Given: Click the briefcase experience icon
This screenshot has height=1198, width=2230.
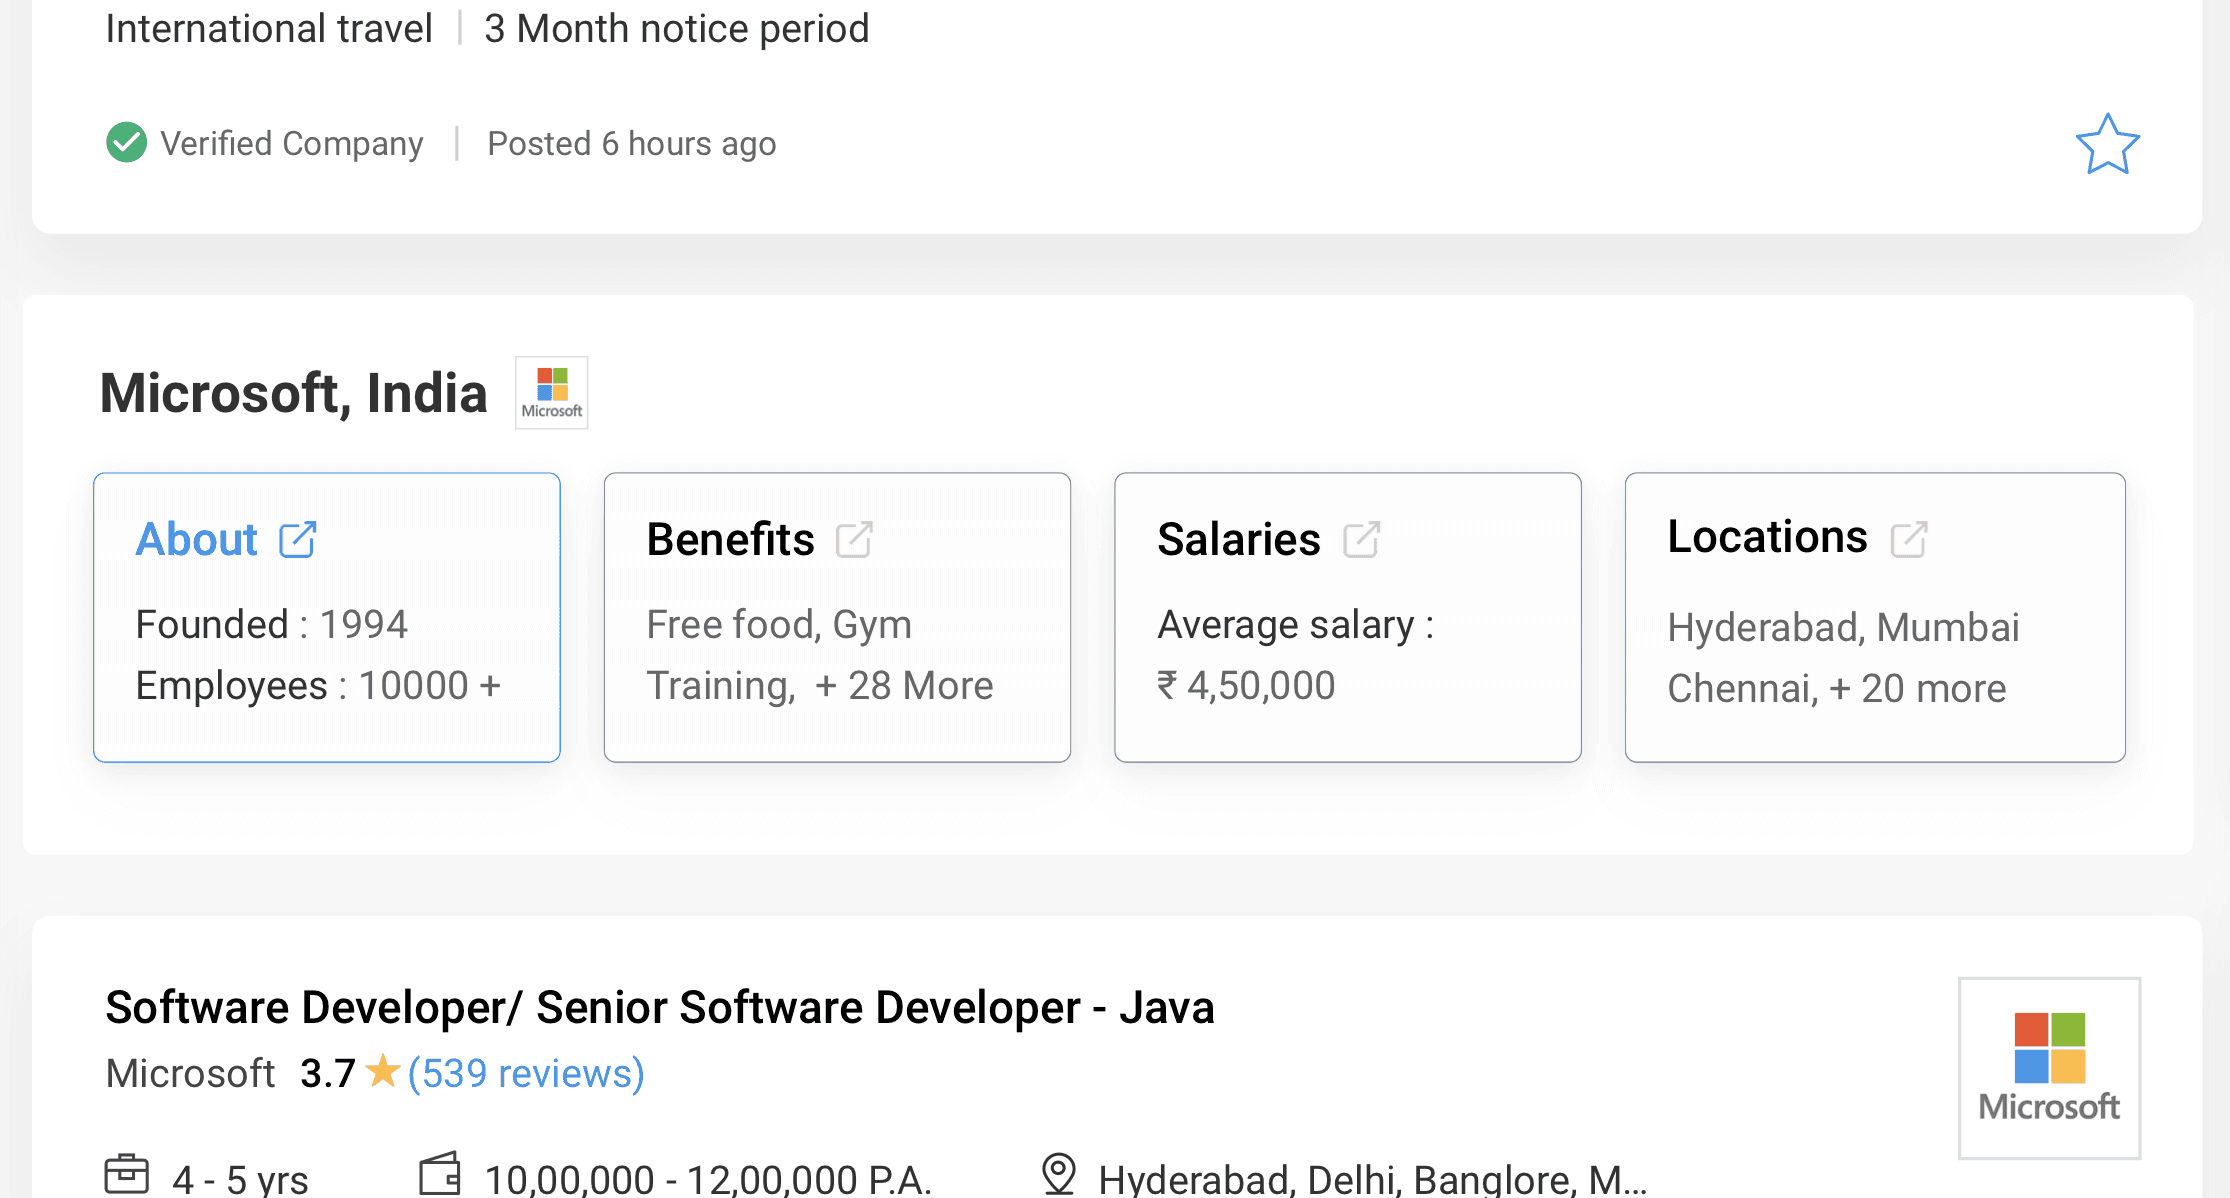Looking at the screenshot, I should pos(126,1174).
